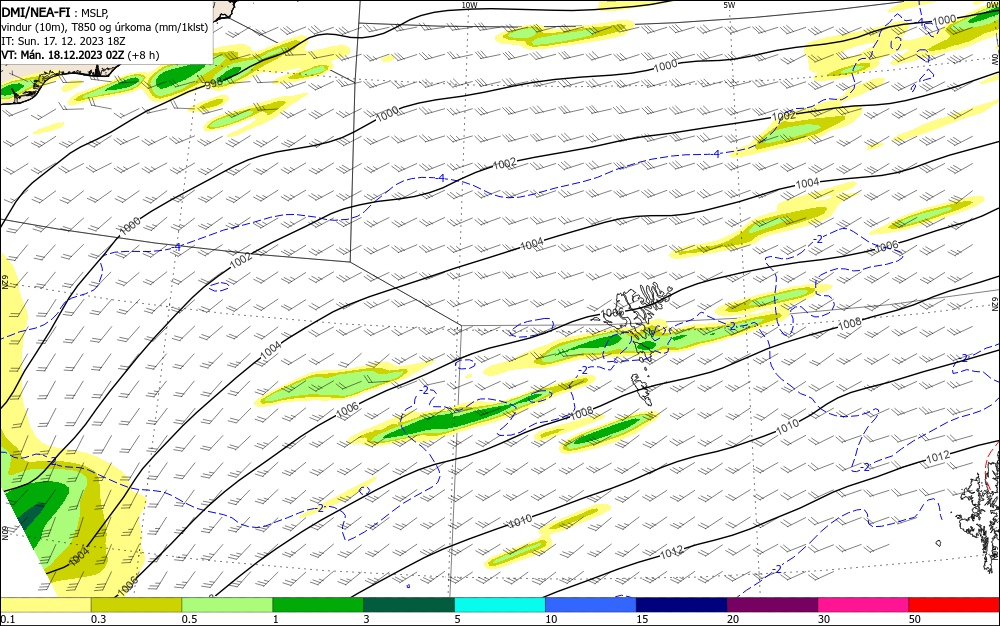Click the medium green 1–3 legend swatch
Viewport: 1000px width, 626px height.
click(318, 605)
